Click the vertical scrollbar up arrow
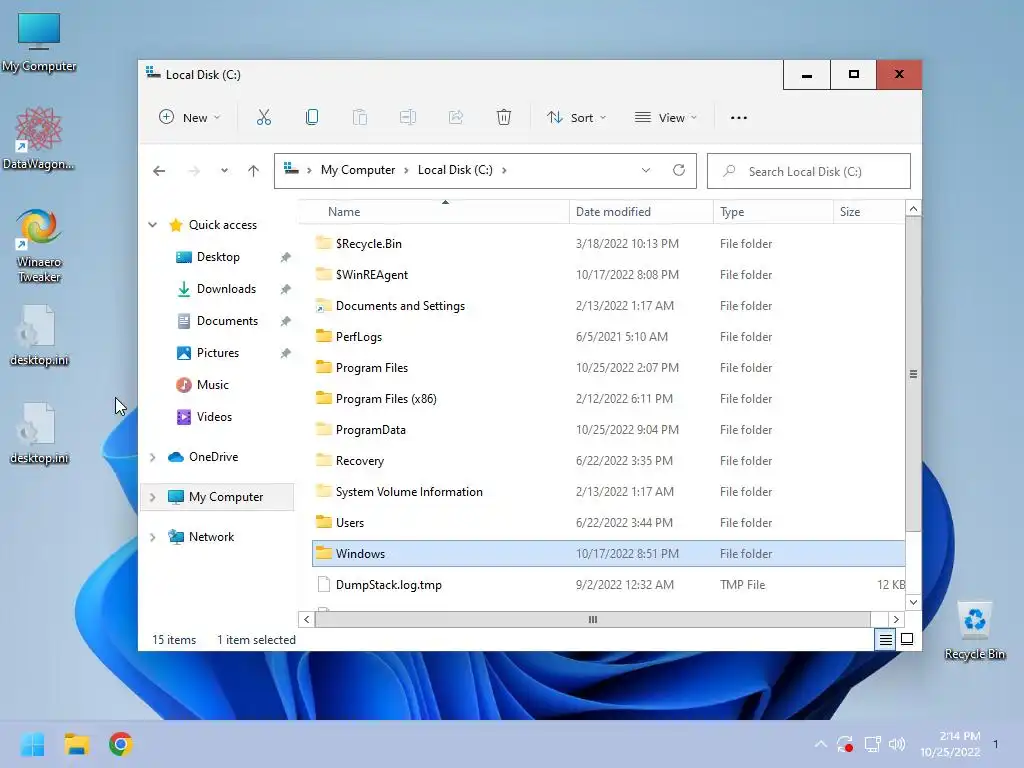The height and width of the screenshot is (768, 1024). coord(914,209)
